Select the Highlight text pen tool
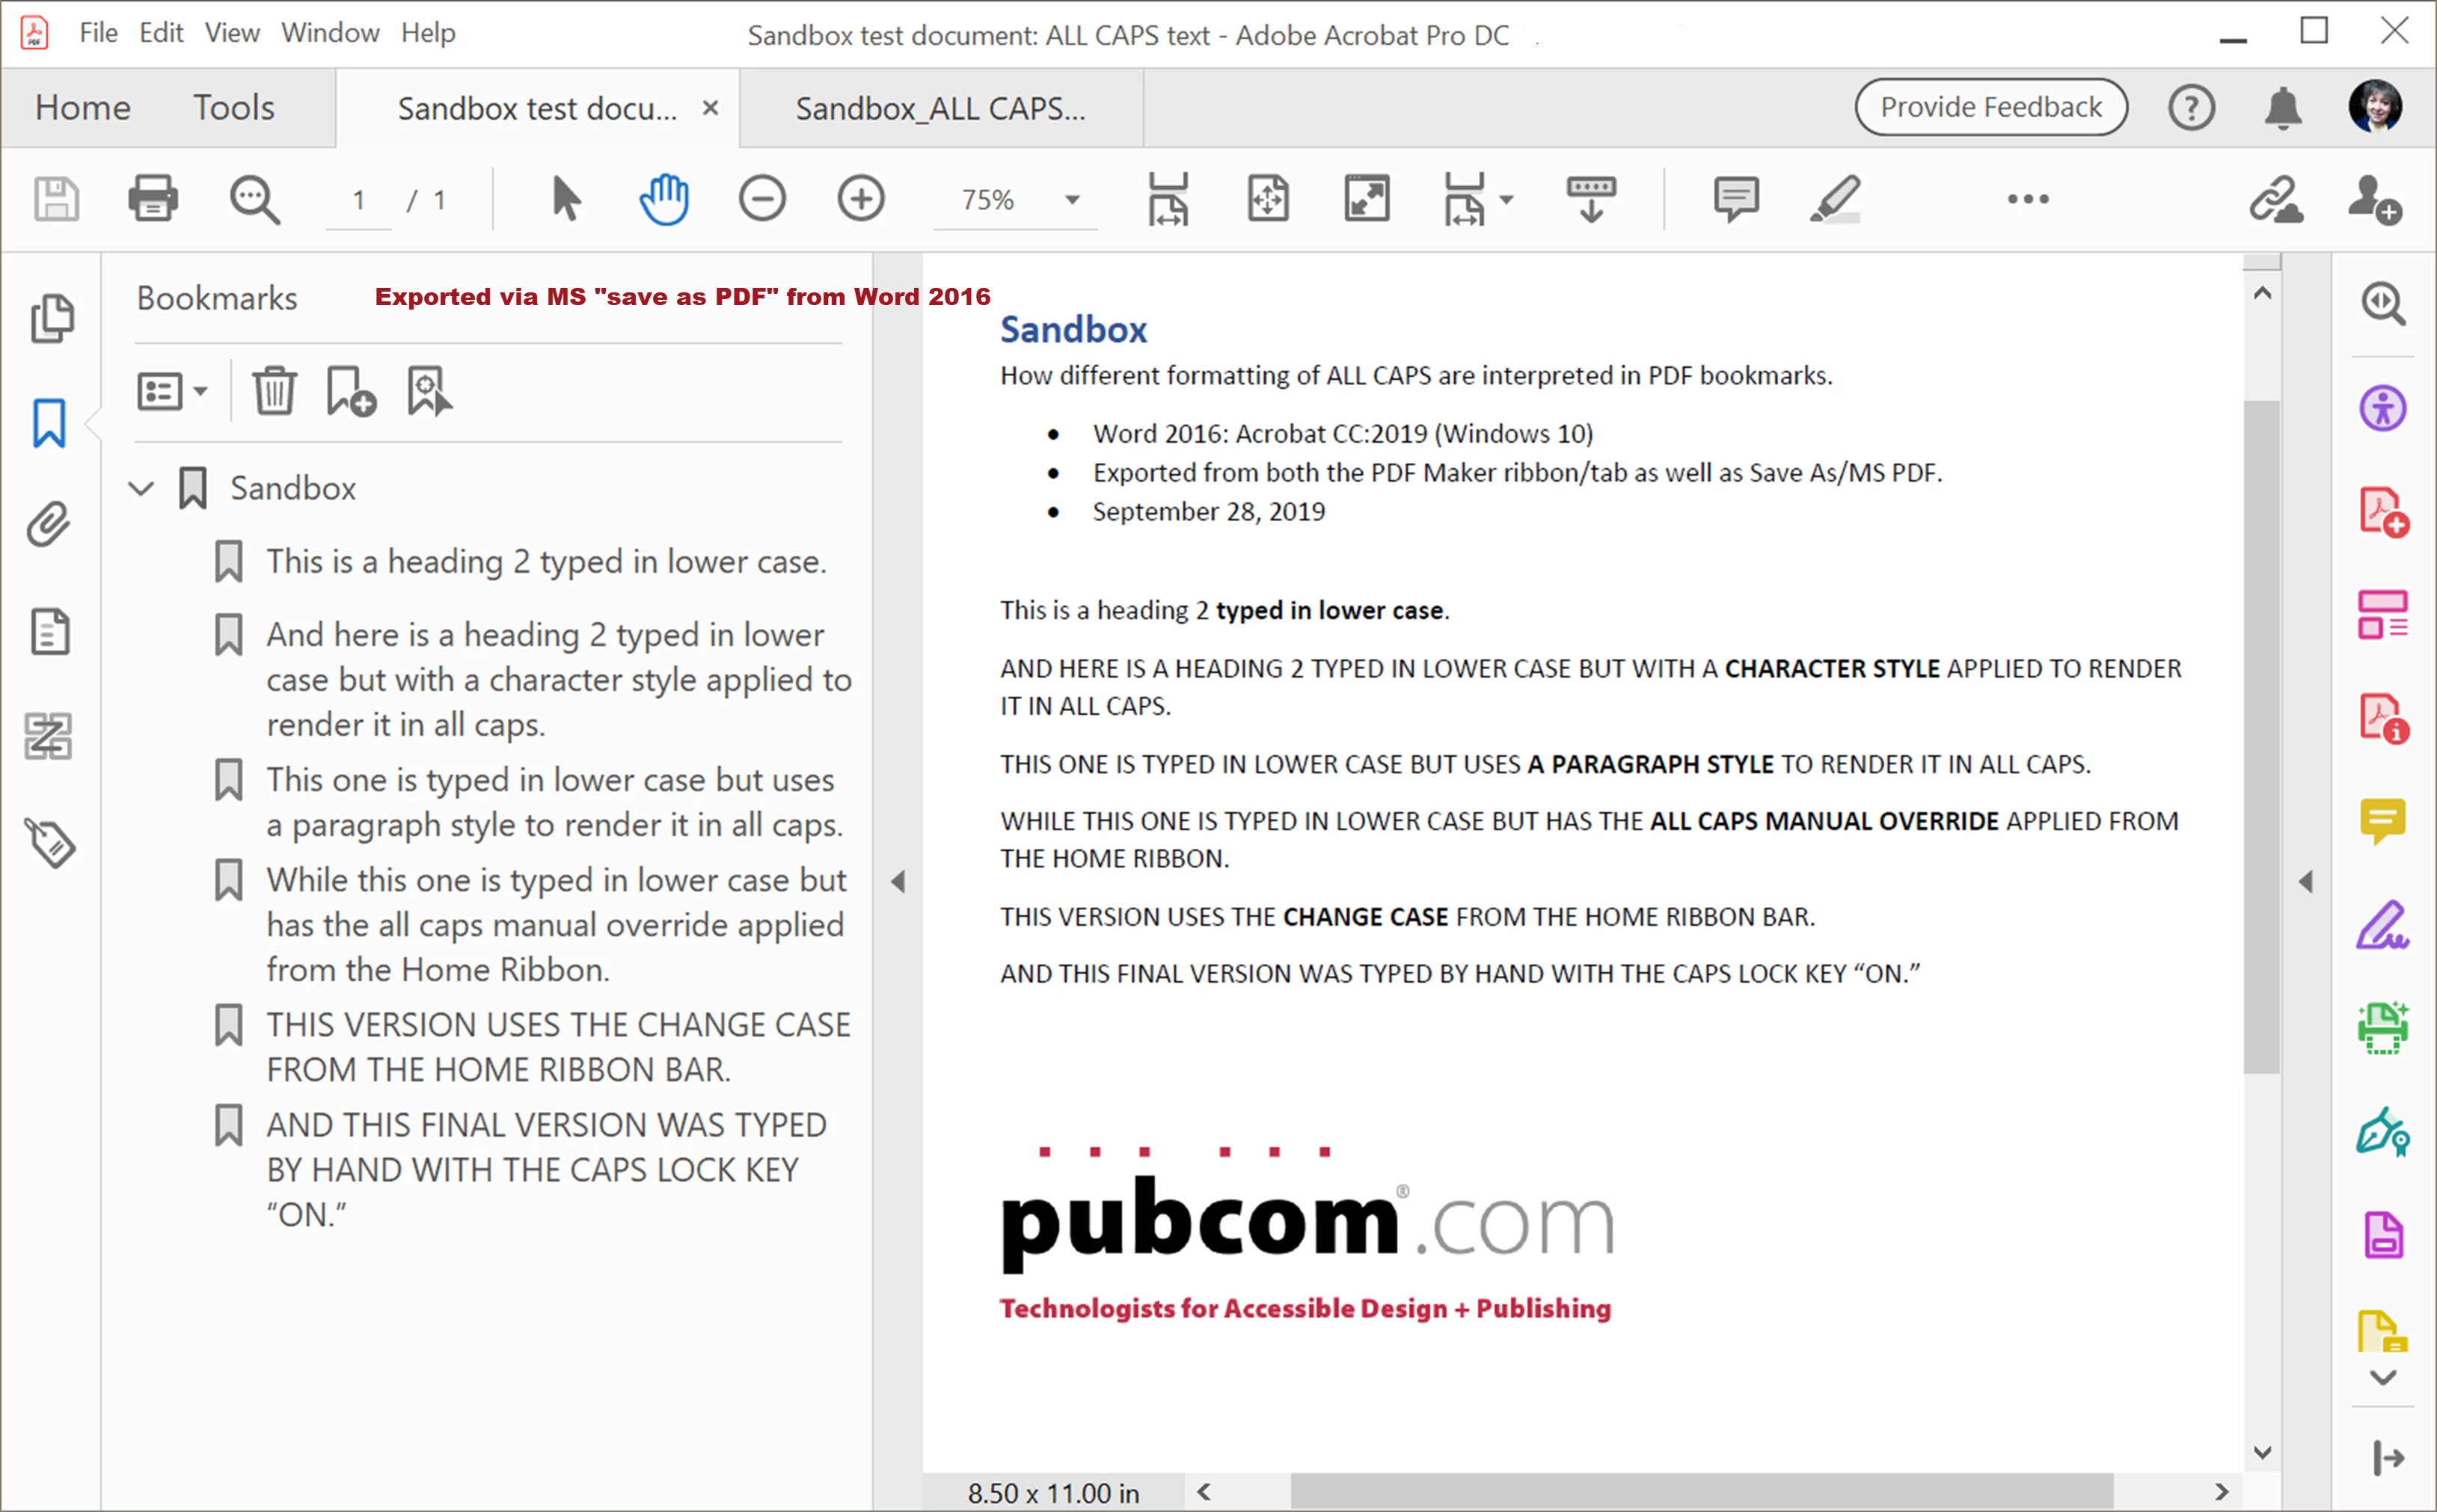 (1835, 198)
